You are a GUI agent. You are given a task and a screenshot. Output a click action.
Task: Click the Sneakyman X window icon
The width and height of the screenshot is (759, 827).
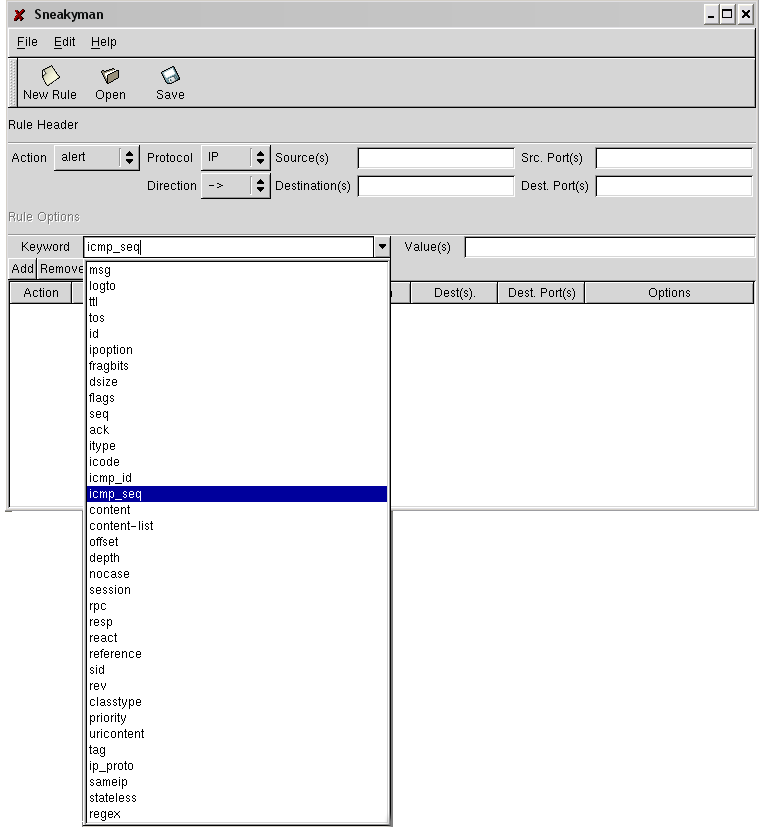(x=19, y=15)
